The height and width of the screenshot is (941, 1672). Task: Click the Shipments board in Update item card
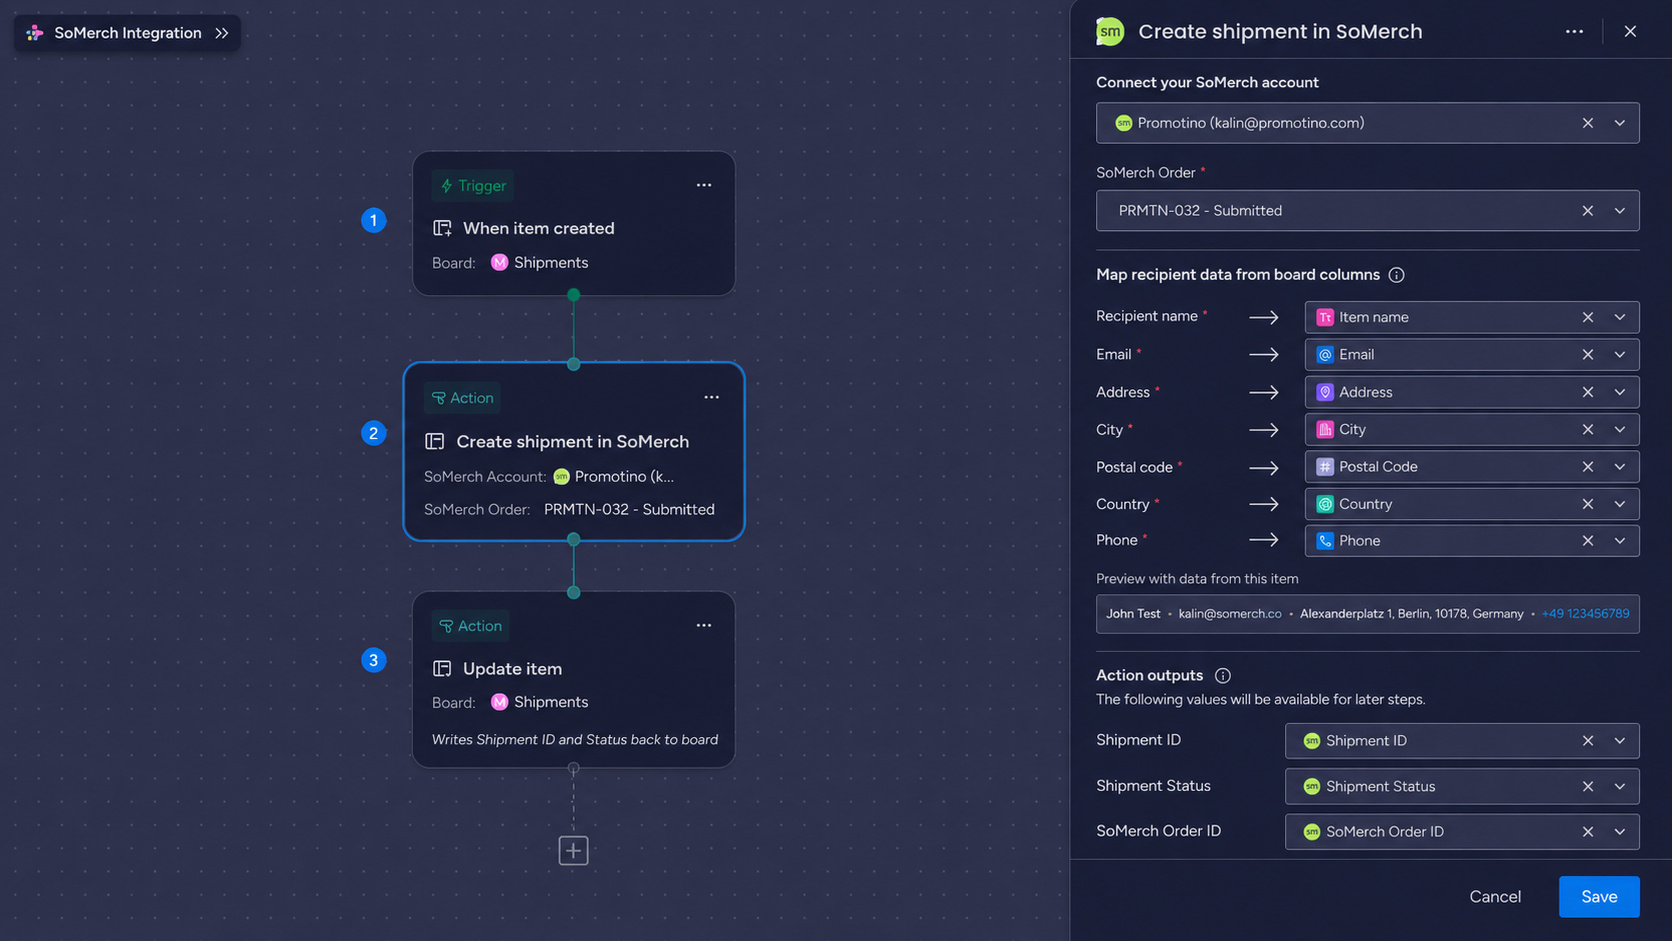tap(540, 702)
